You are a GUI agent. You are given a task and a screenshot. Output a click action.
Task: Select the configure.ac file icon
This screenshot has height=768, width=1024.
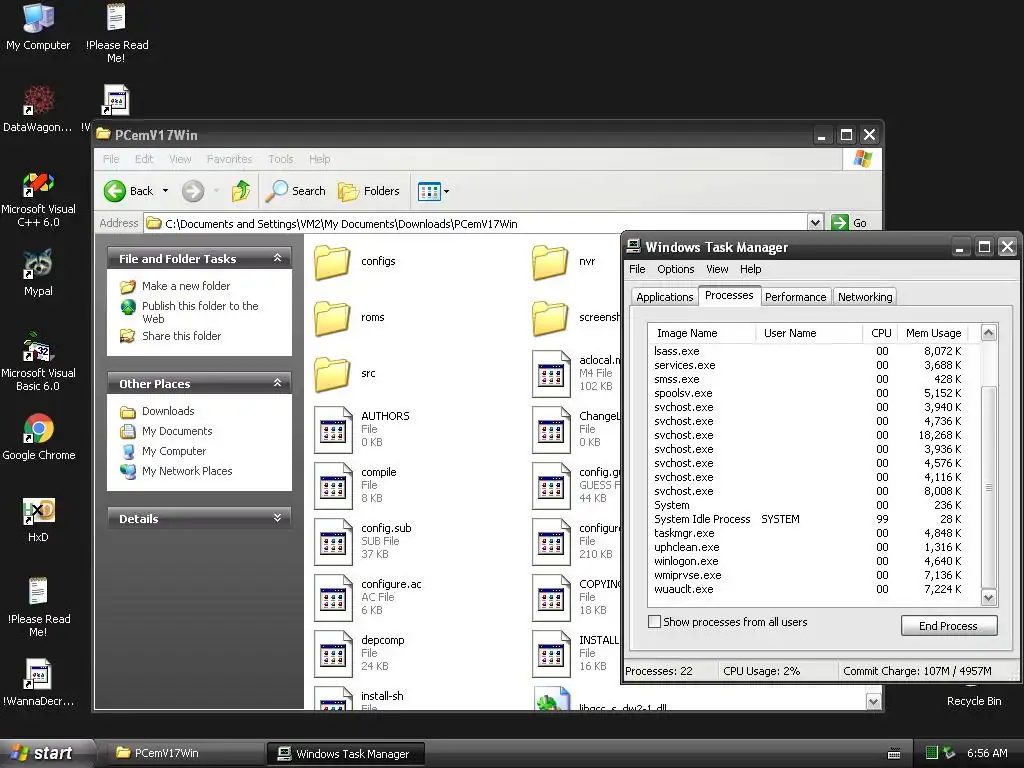tap(333, 598)
